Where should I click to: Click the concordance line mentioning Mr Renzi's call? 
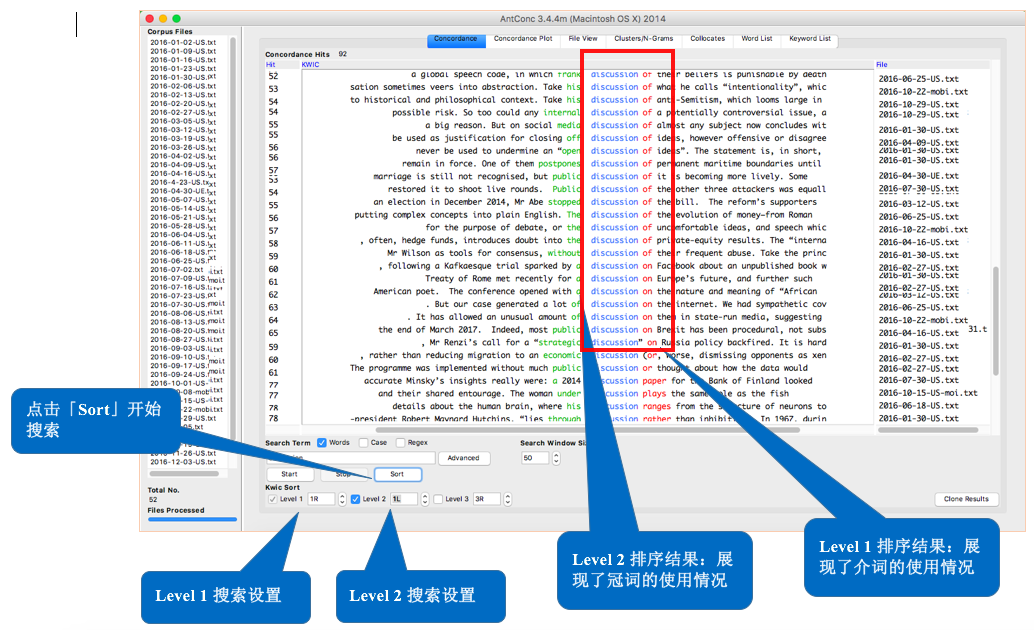click(x=624, y=342)
